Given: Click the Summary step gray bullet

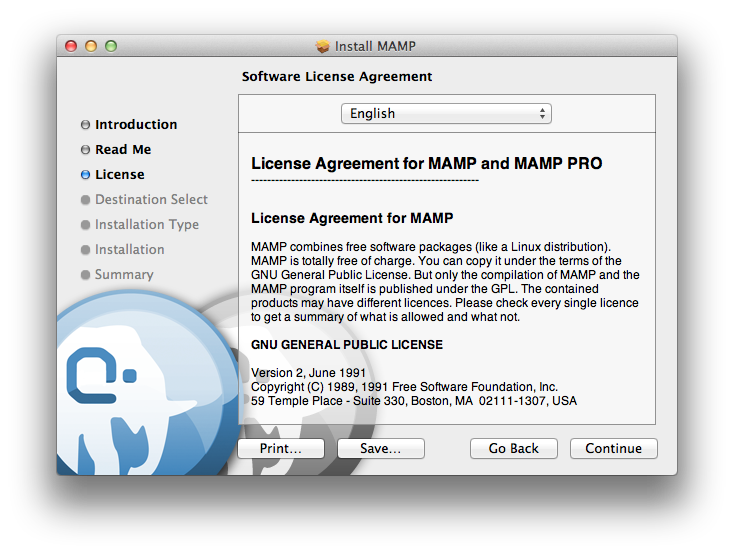Looking at the screenshot, I should click(85, 274).
